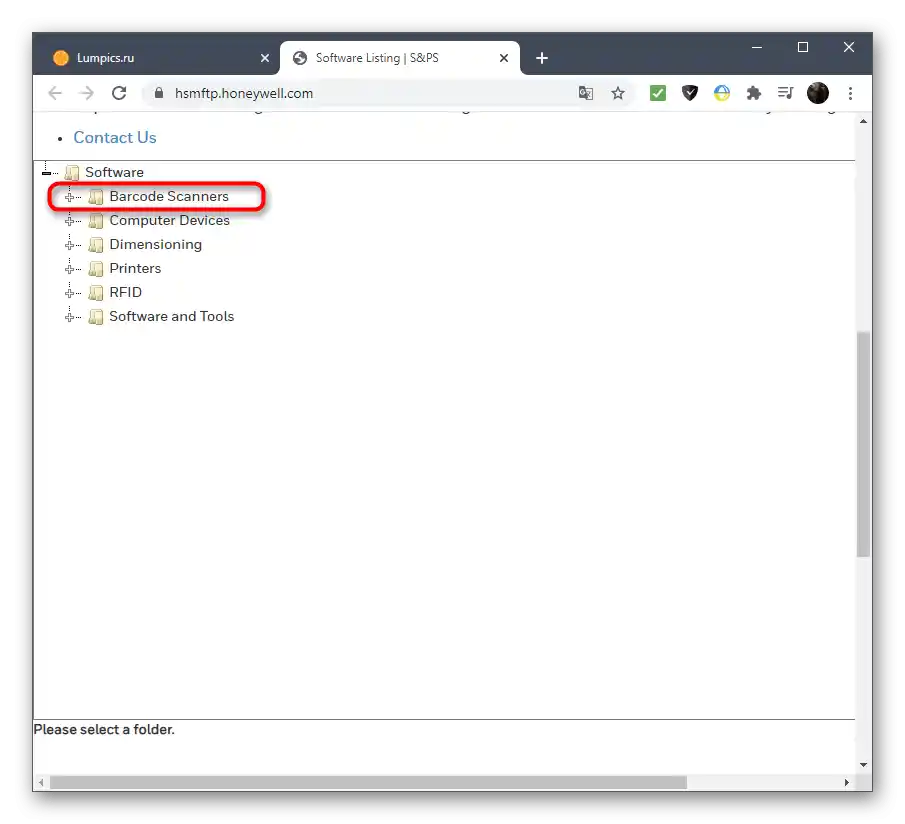
Task: Collapse the Software root folder
Action: click(x=46, y=173)
